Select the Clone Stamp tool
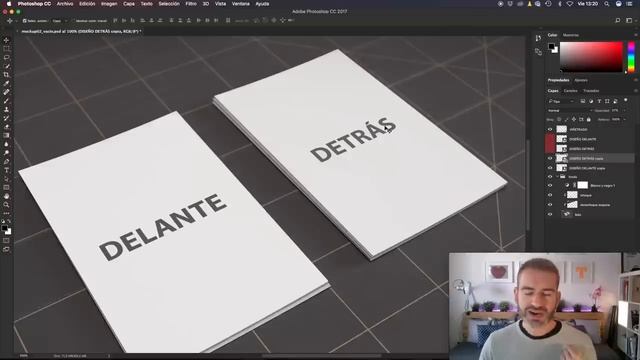Viewport: 640px width, 360px height. (x=6, y=109)
